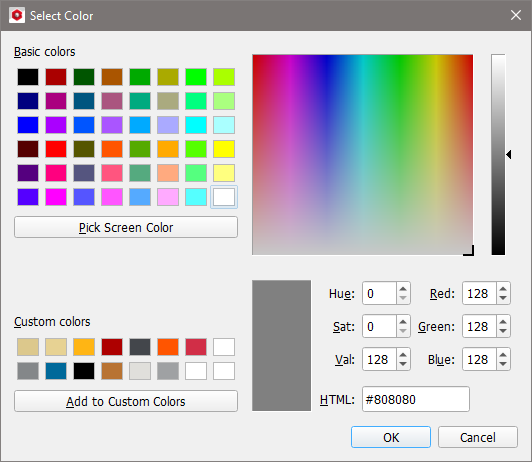Select the copper brown custom color swatch
532x462 pixels.
click(x=112, y=371)
